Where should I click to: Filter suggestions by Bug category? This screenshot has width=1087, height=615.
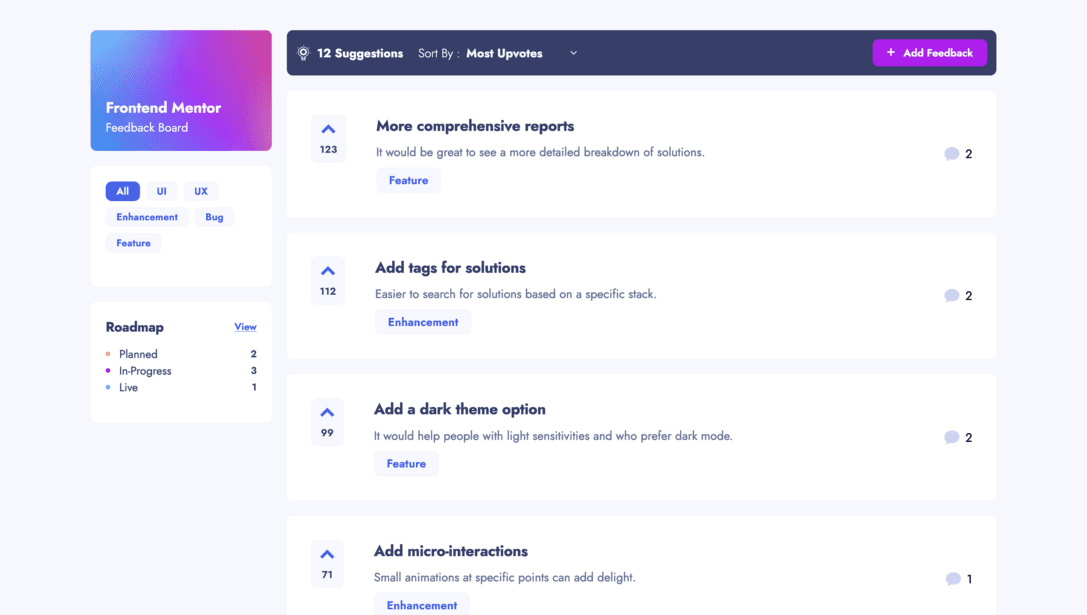pos(214,217)
